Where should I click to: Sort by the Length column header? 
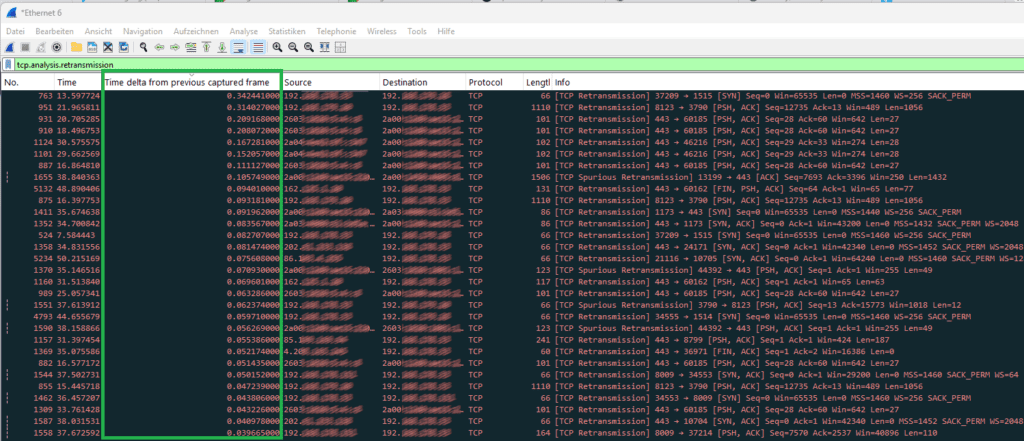(x=537, y=82)
